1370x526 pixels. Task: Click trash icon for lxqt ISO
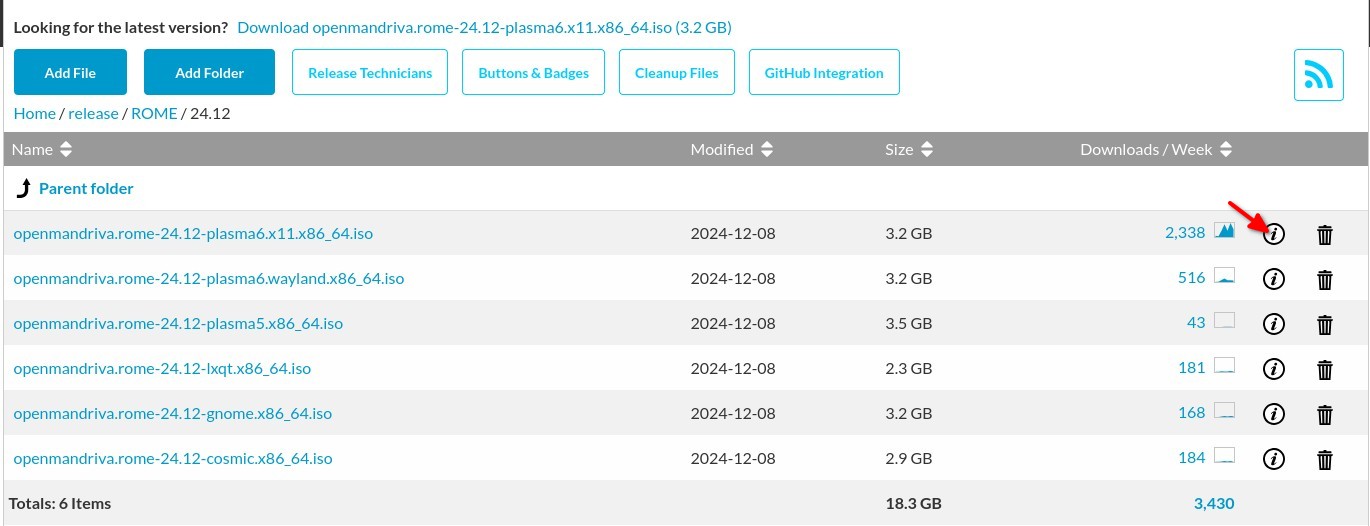pos(1325,369)
